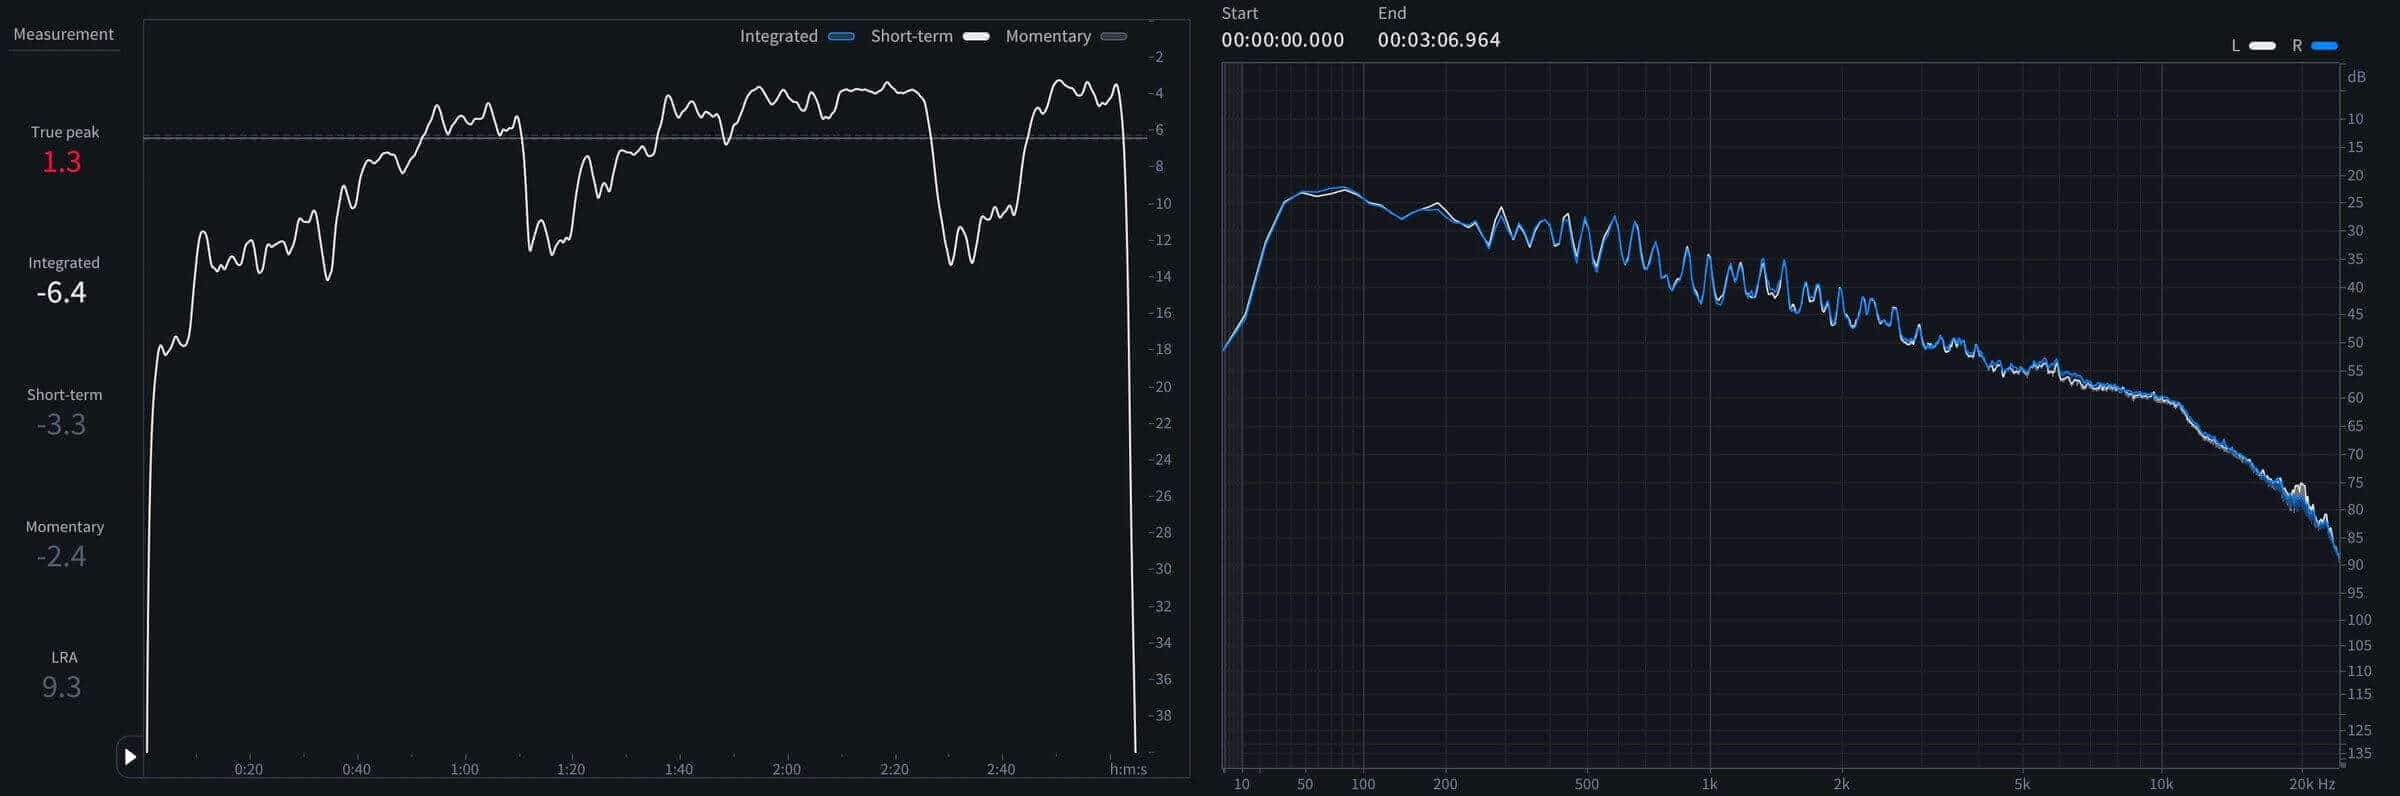Screen dimensions: 2400x796
Task: Select the LRA value 9.3
Action: click(61, 688)
